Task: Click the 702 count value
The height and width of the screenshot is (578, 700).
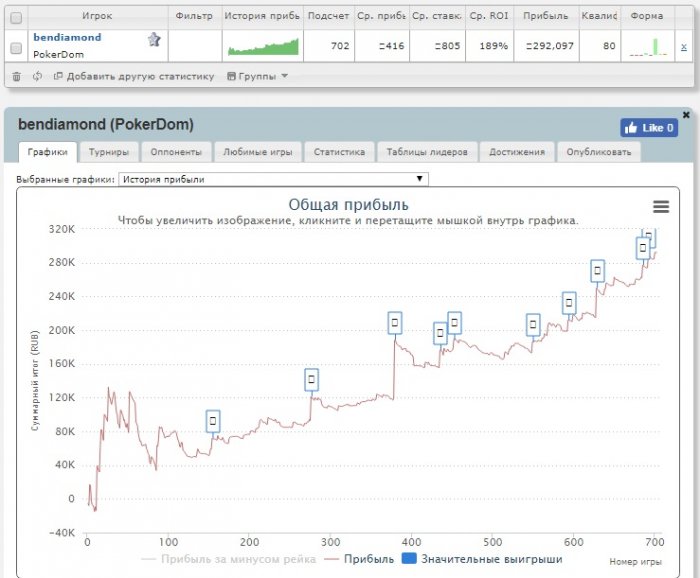Action: pyautogui.click(x=340, y=46)
